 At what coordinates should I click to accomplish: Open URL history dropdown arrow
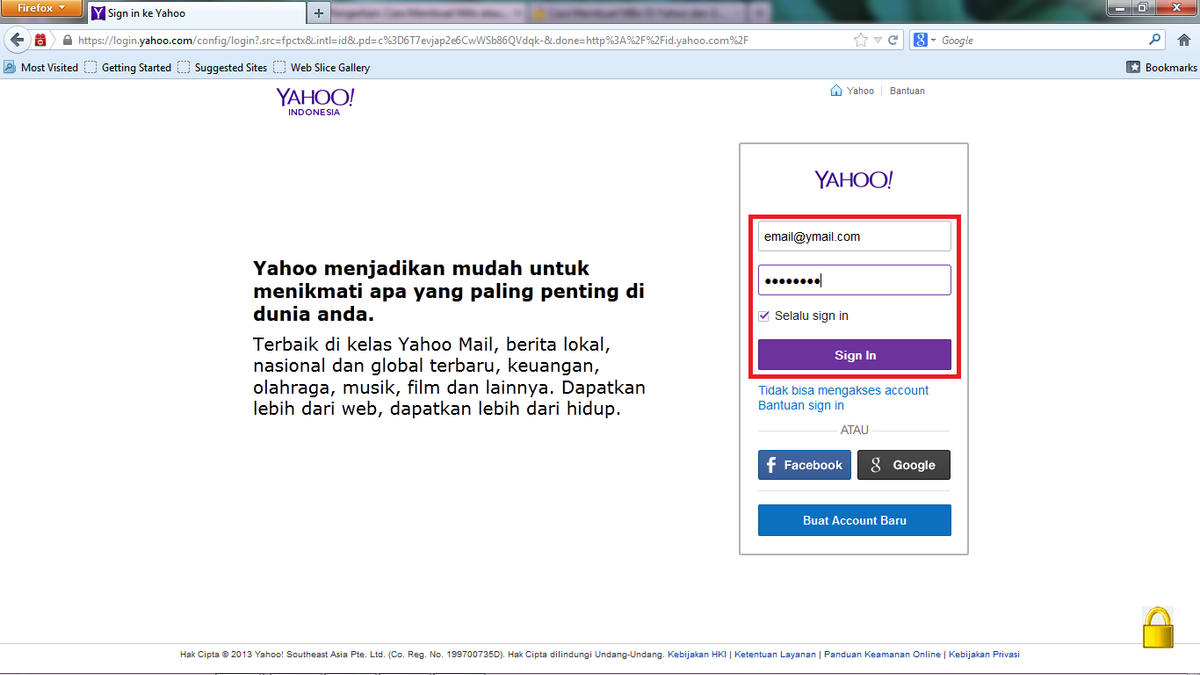pos(878,41)
